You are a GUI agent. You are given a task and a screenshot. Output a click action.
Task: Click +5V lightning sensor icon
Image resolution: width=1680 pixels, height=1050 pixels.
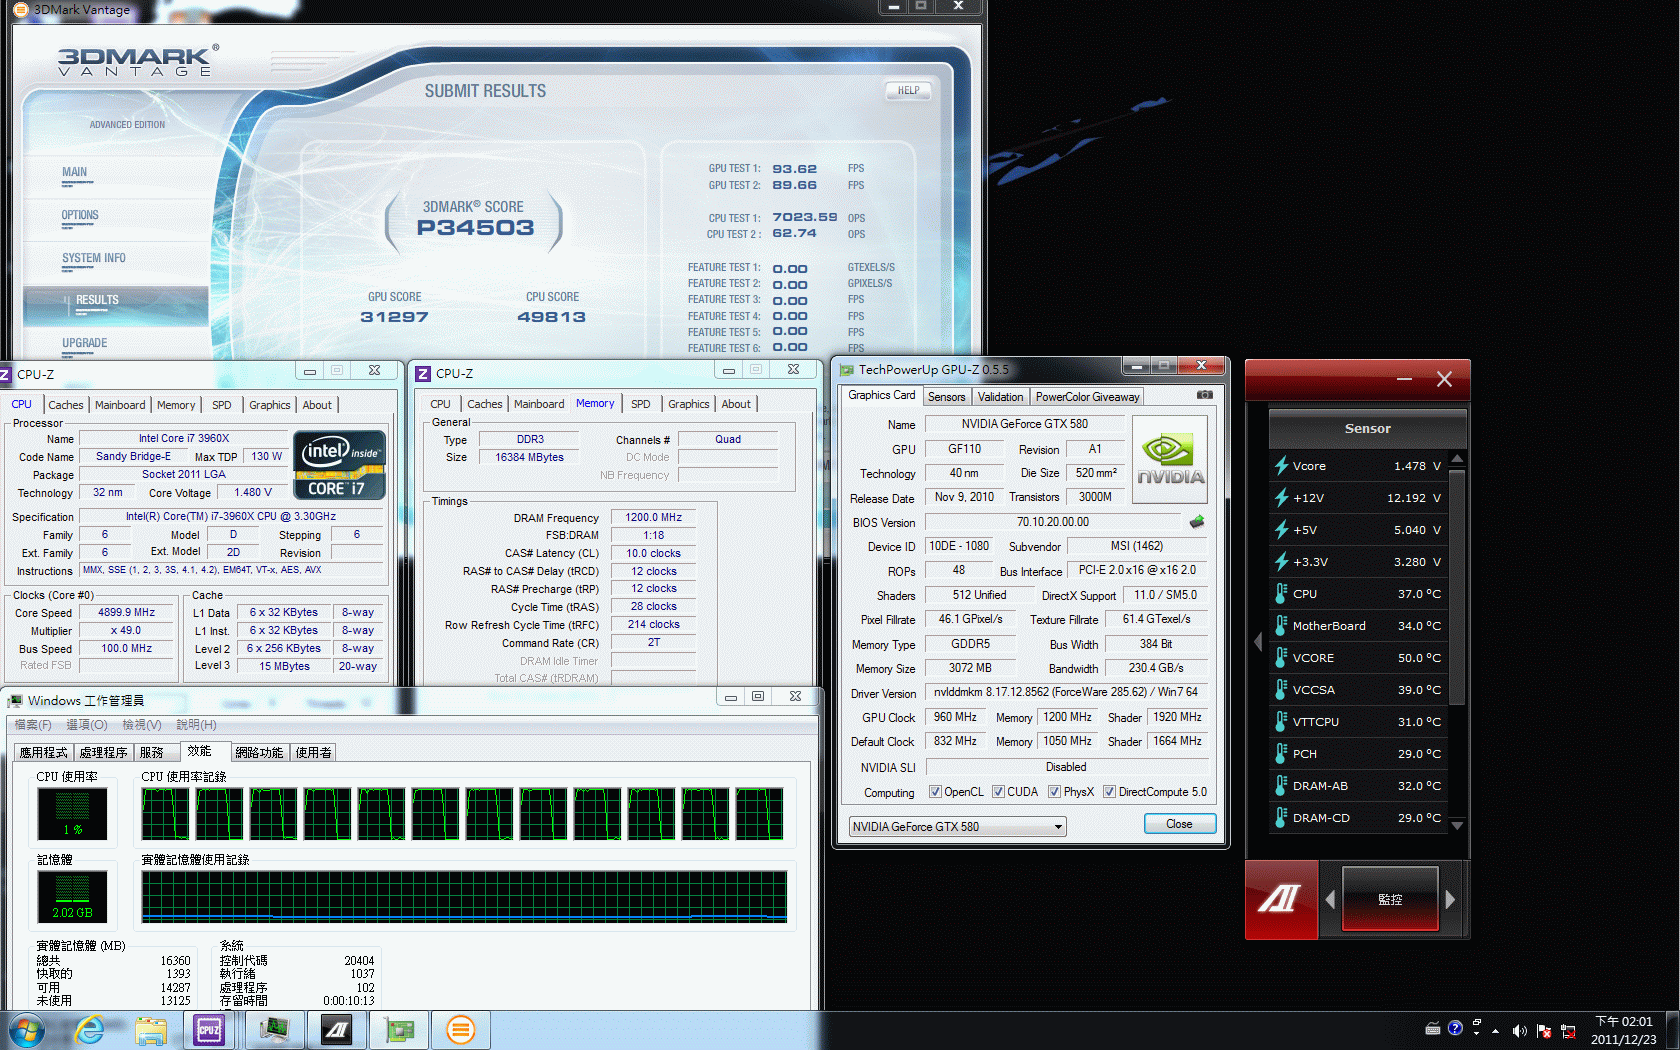point(1281,529)
